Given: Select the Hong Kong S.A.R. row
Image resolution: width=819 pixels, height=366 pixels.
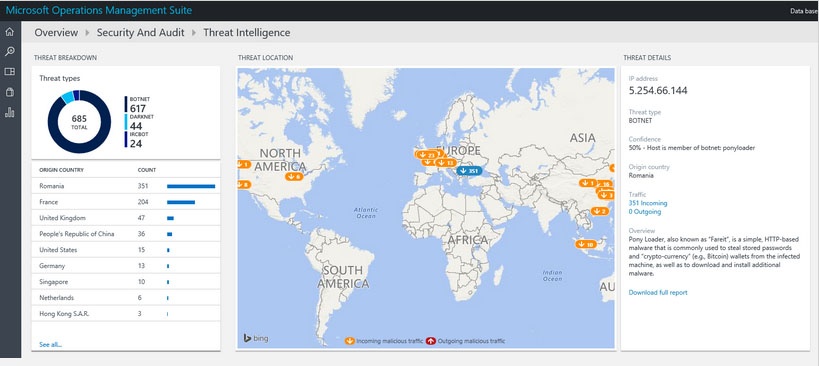Looking at the screenshot, I should tap(126, 314).
